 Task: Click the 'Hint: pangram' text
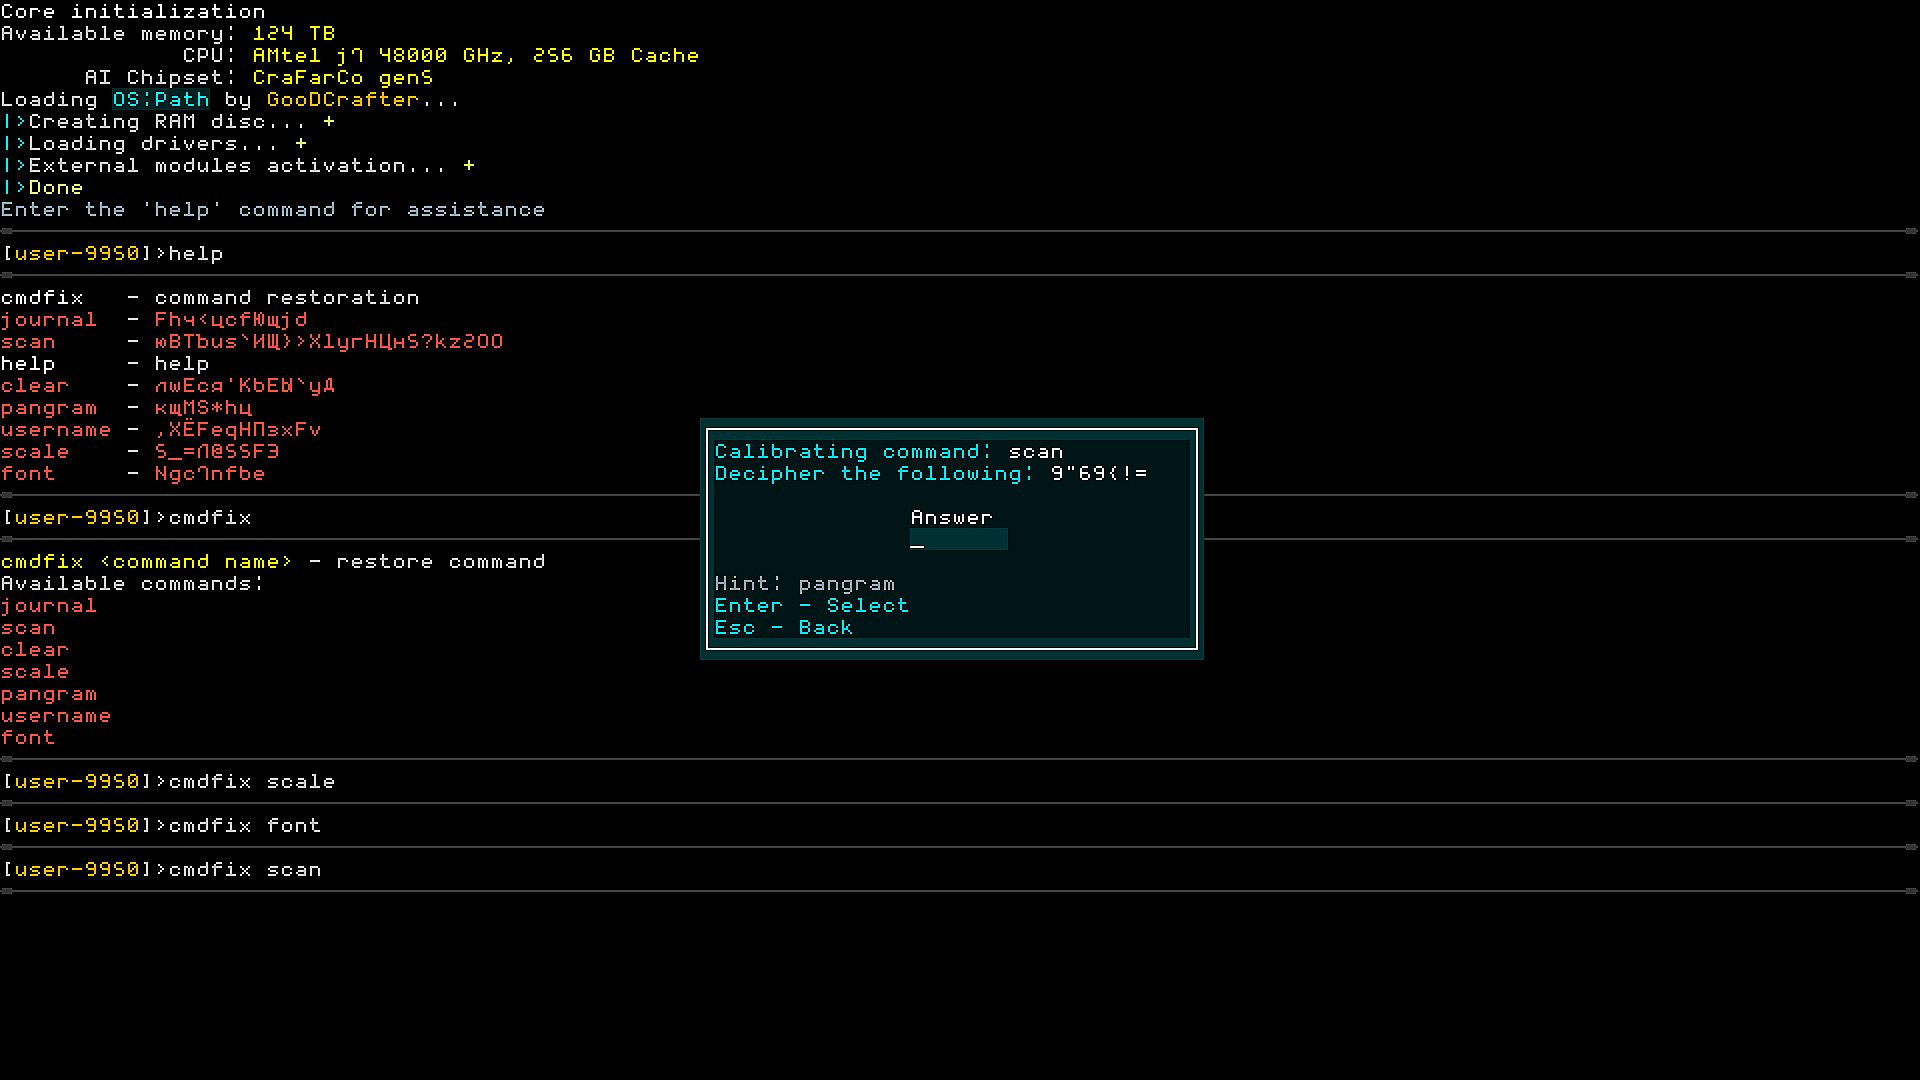point(804,584)
